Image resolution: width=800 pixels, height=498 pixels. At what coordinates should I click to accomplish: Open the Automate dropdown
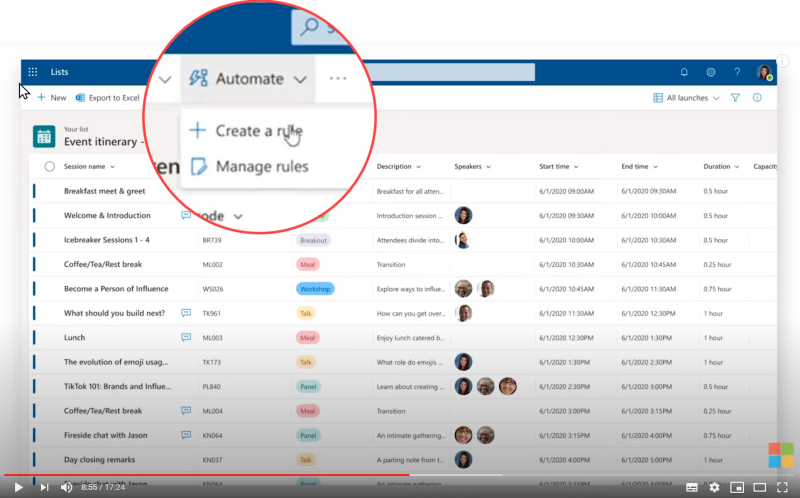[x=248, y=79]
